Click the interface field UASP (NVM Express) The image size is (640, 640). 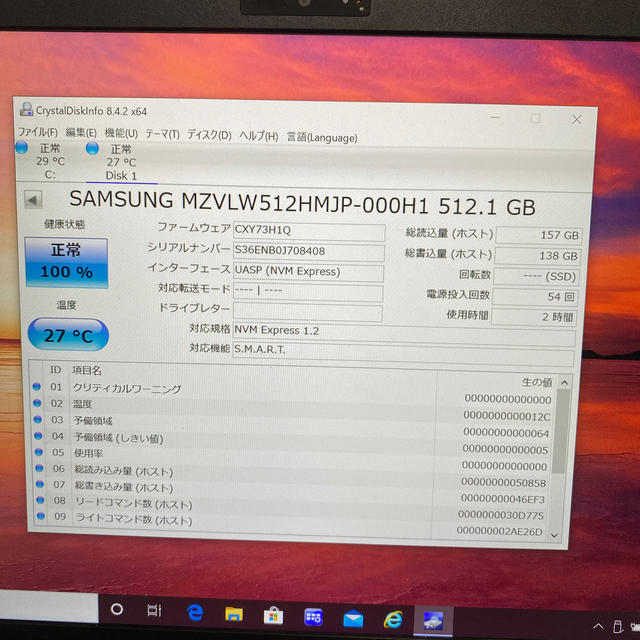tap(308, 272)
